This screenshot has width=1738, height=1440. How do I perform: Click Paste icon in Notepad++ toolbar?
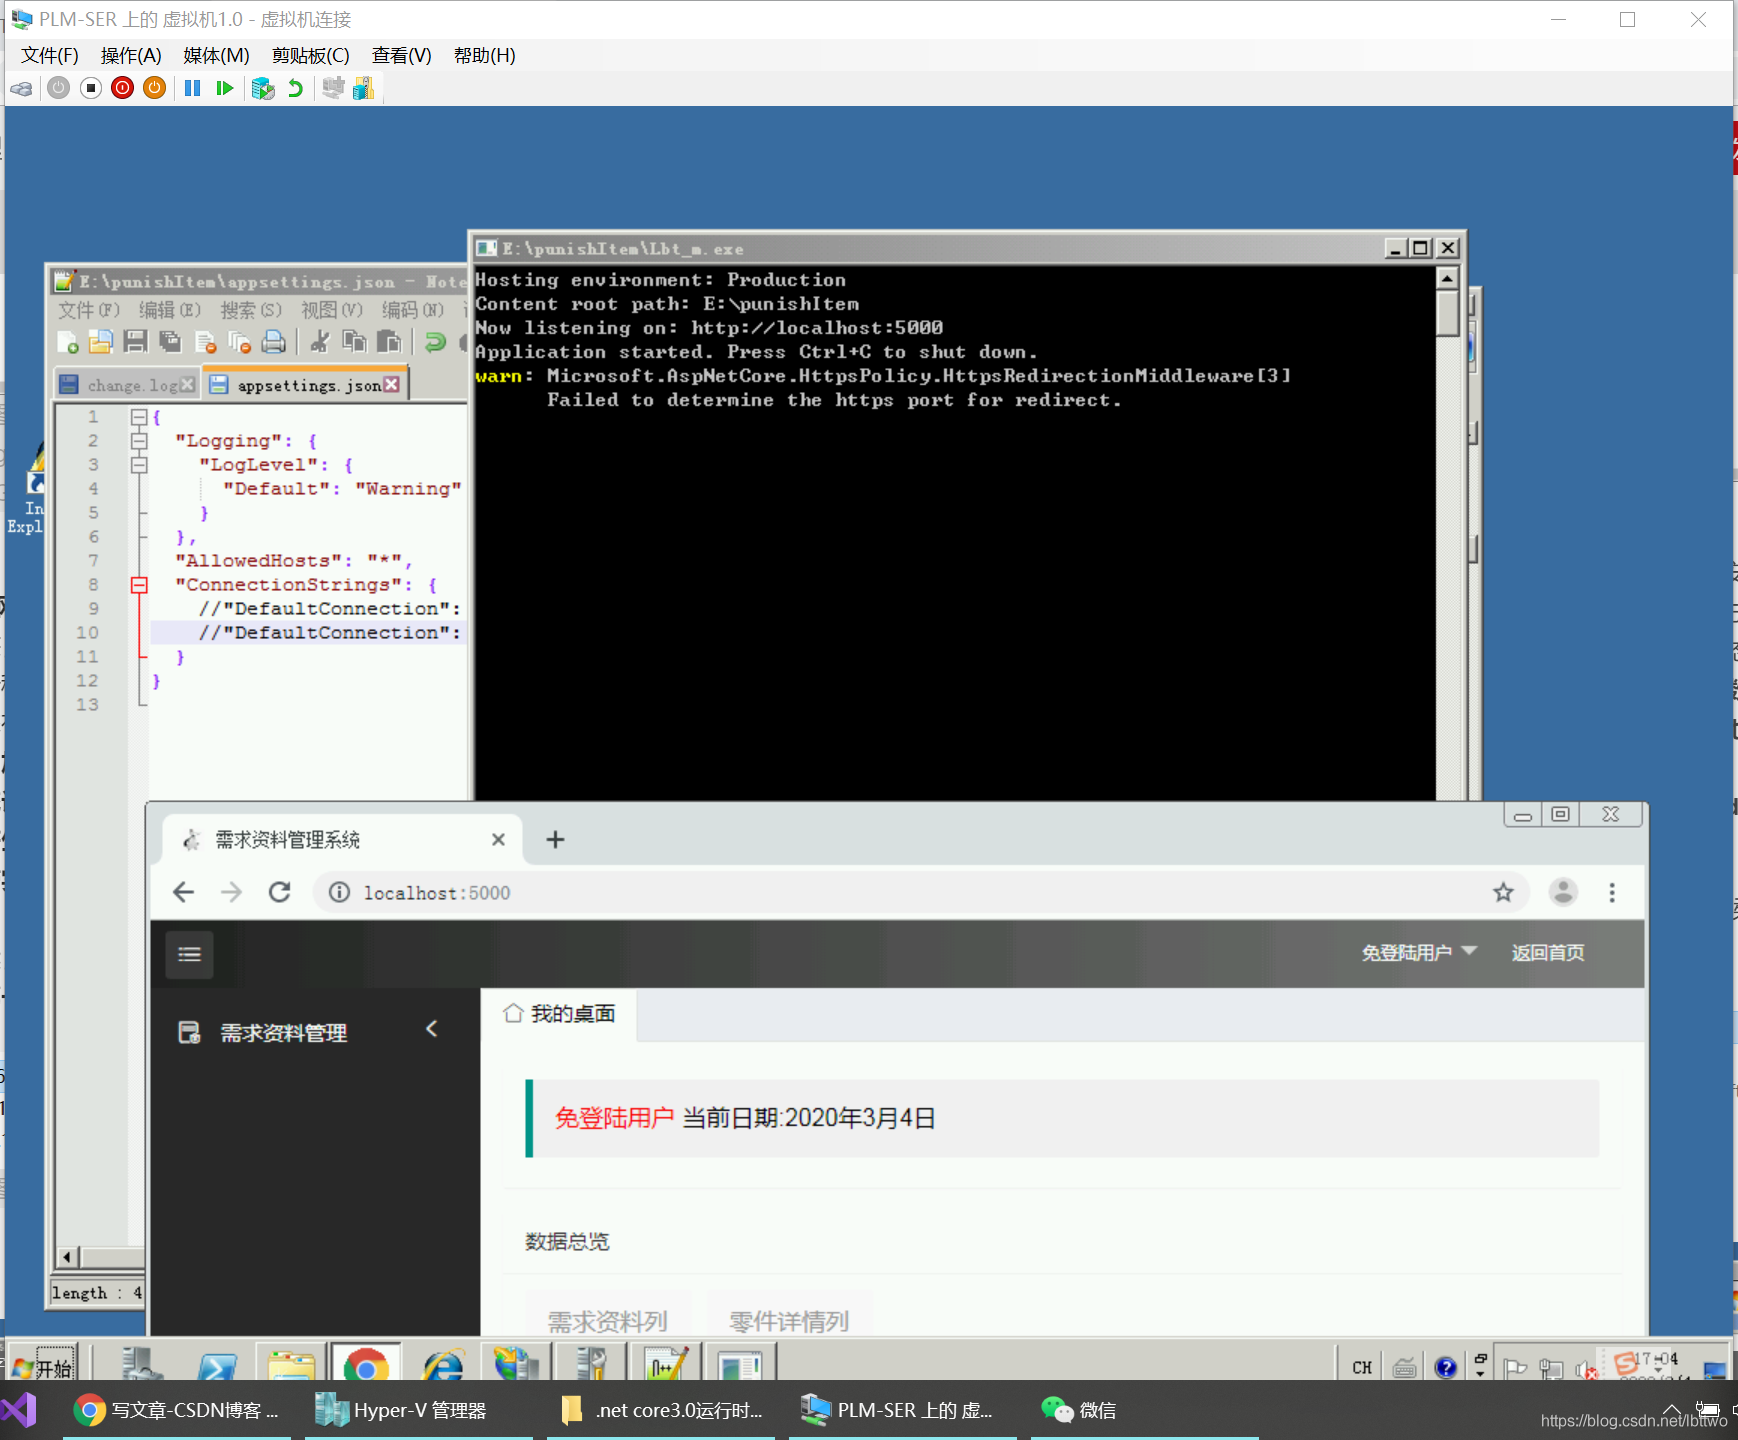point(389,342)
